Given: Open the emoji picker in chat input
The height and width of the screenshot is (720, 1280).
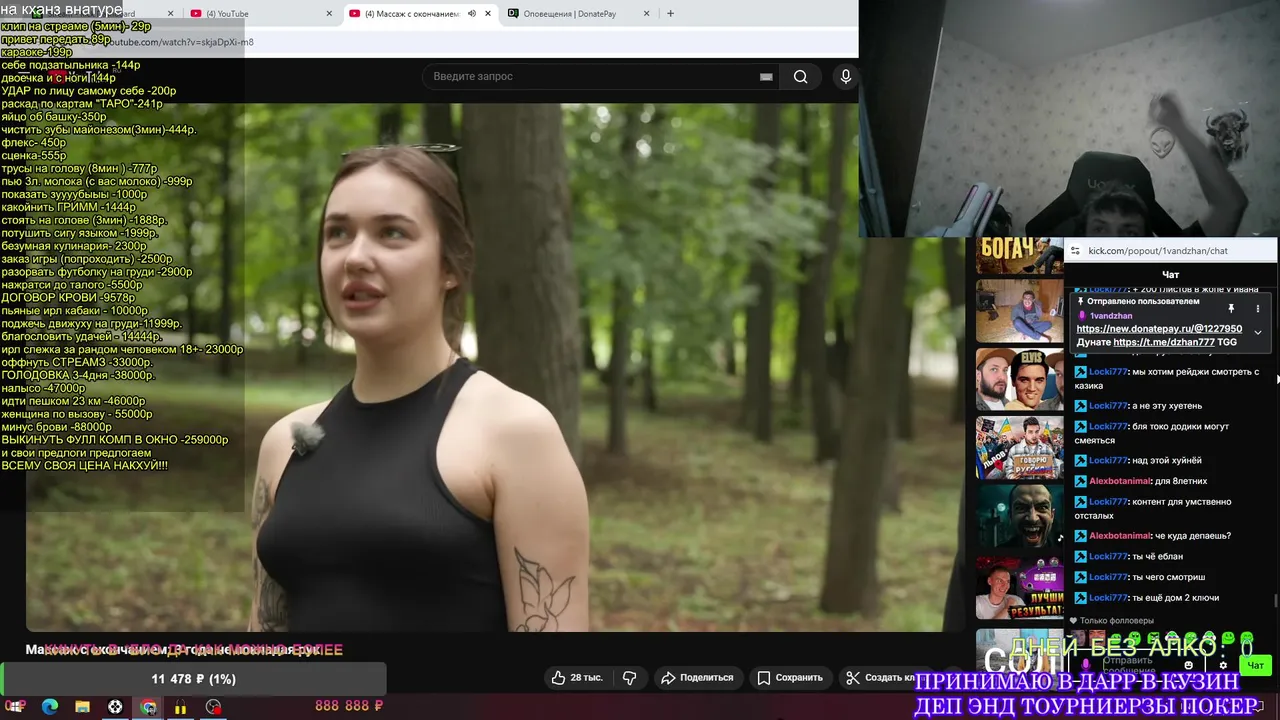Looking at the screenshot, I should pyautogui.click(x=1188, y=665).
